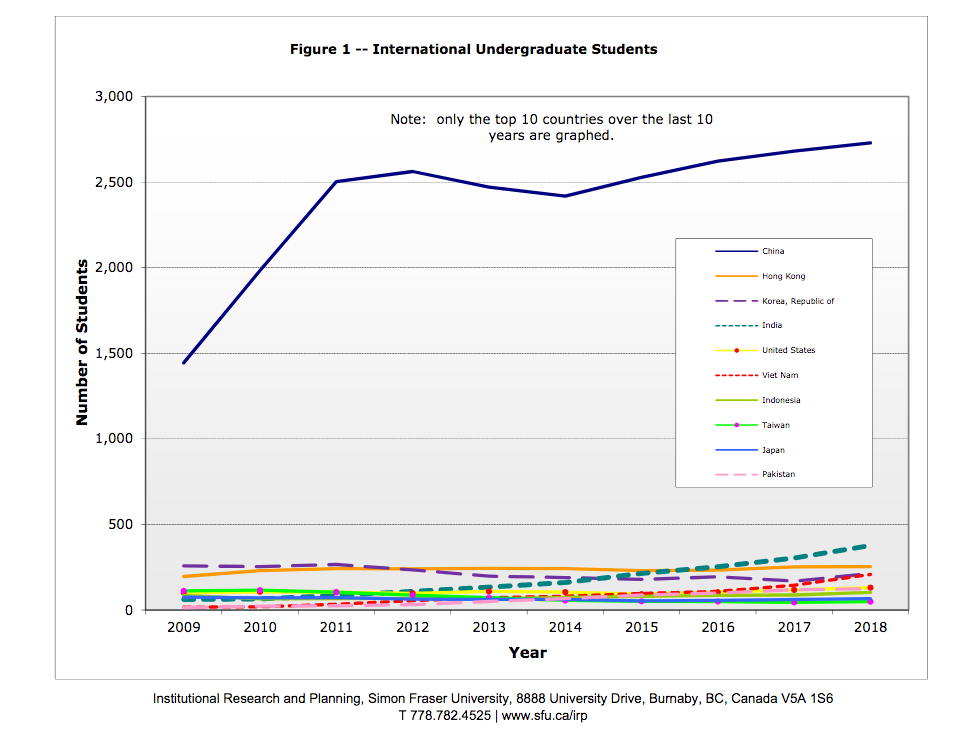The height and width of the screenshot is (736, 972).
Task: Open the www.sfu.ca/irp link
Action: coord(552,716)
